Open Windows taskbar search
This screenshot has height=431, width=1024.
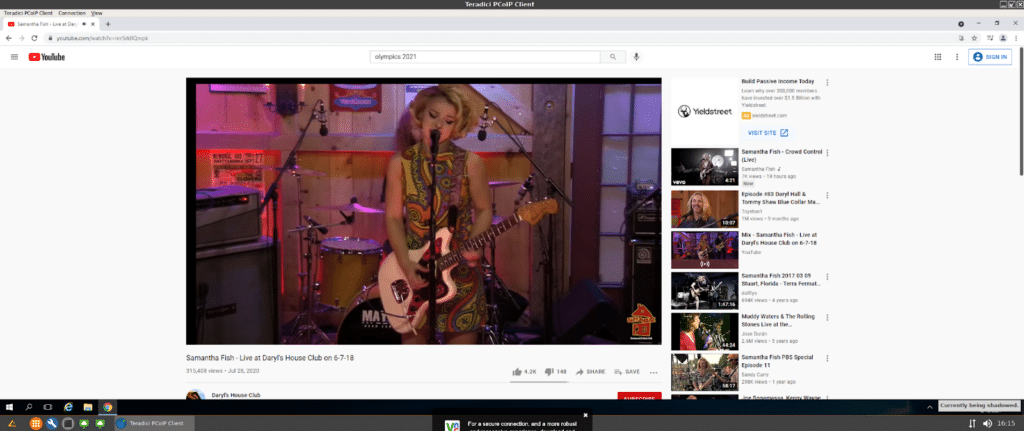point(29,407)
